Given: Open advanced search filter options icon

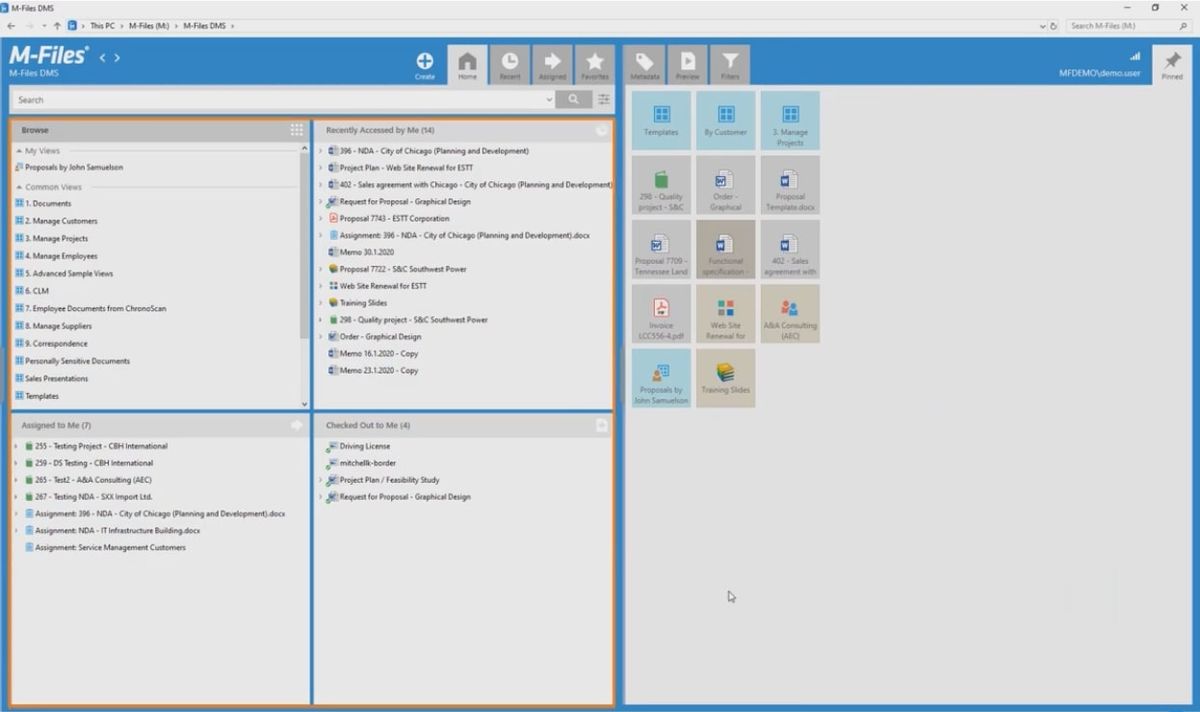Looking at the screenshot, I should click(x=603, y=99).
